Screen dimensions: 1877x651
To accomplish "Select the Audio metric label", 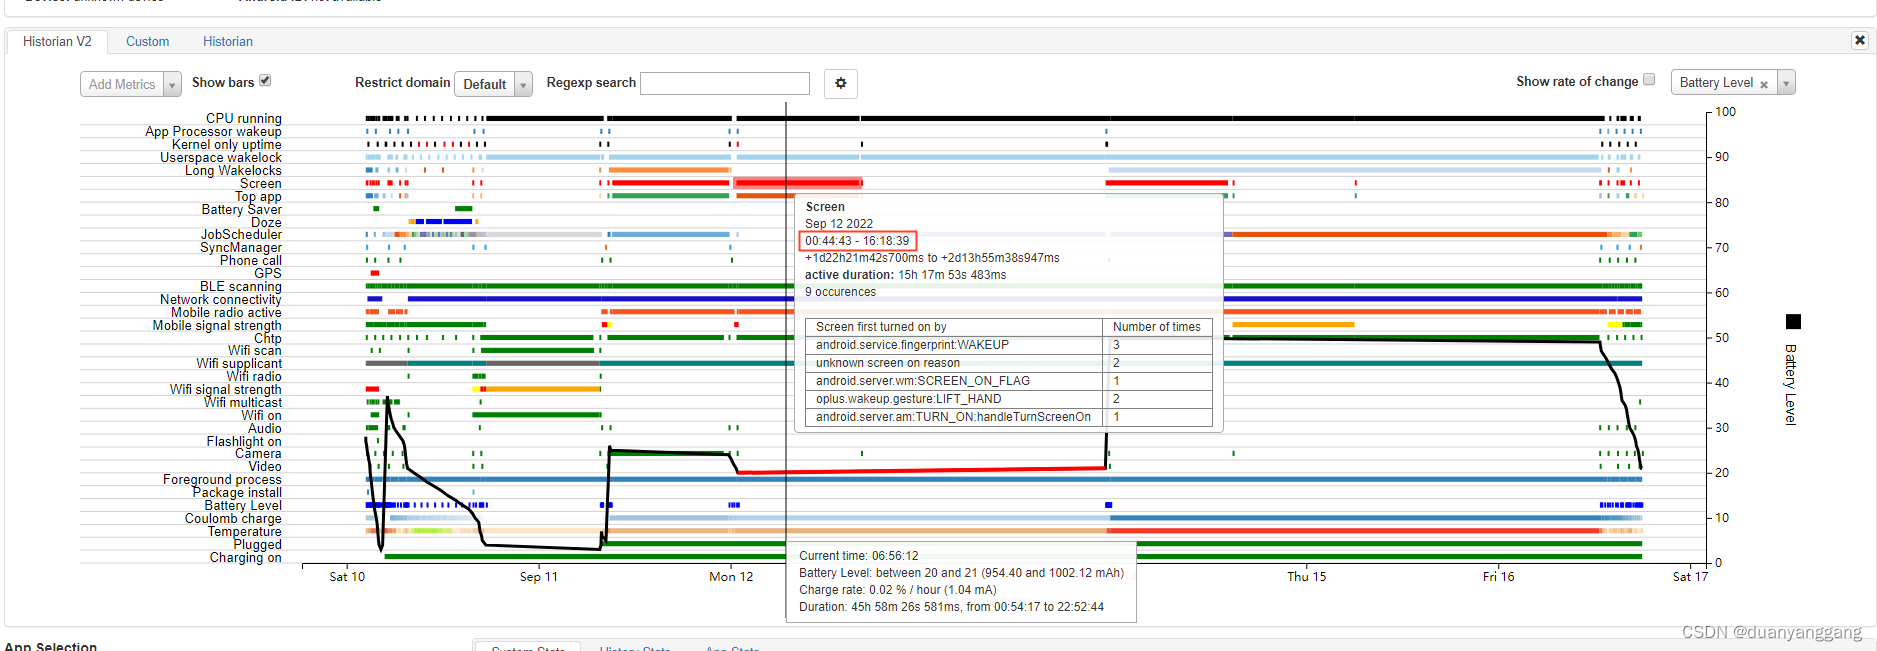I will [x=265, y=428].
